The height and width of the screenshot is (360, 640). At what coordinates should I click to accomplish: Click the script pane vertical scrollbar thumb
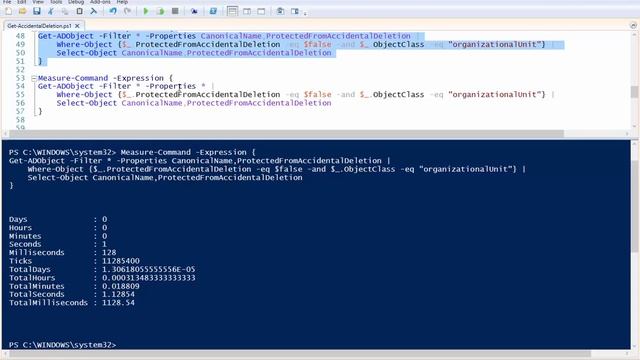(634, 92)
